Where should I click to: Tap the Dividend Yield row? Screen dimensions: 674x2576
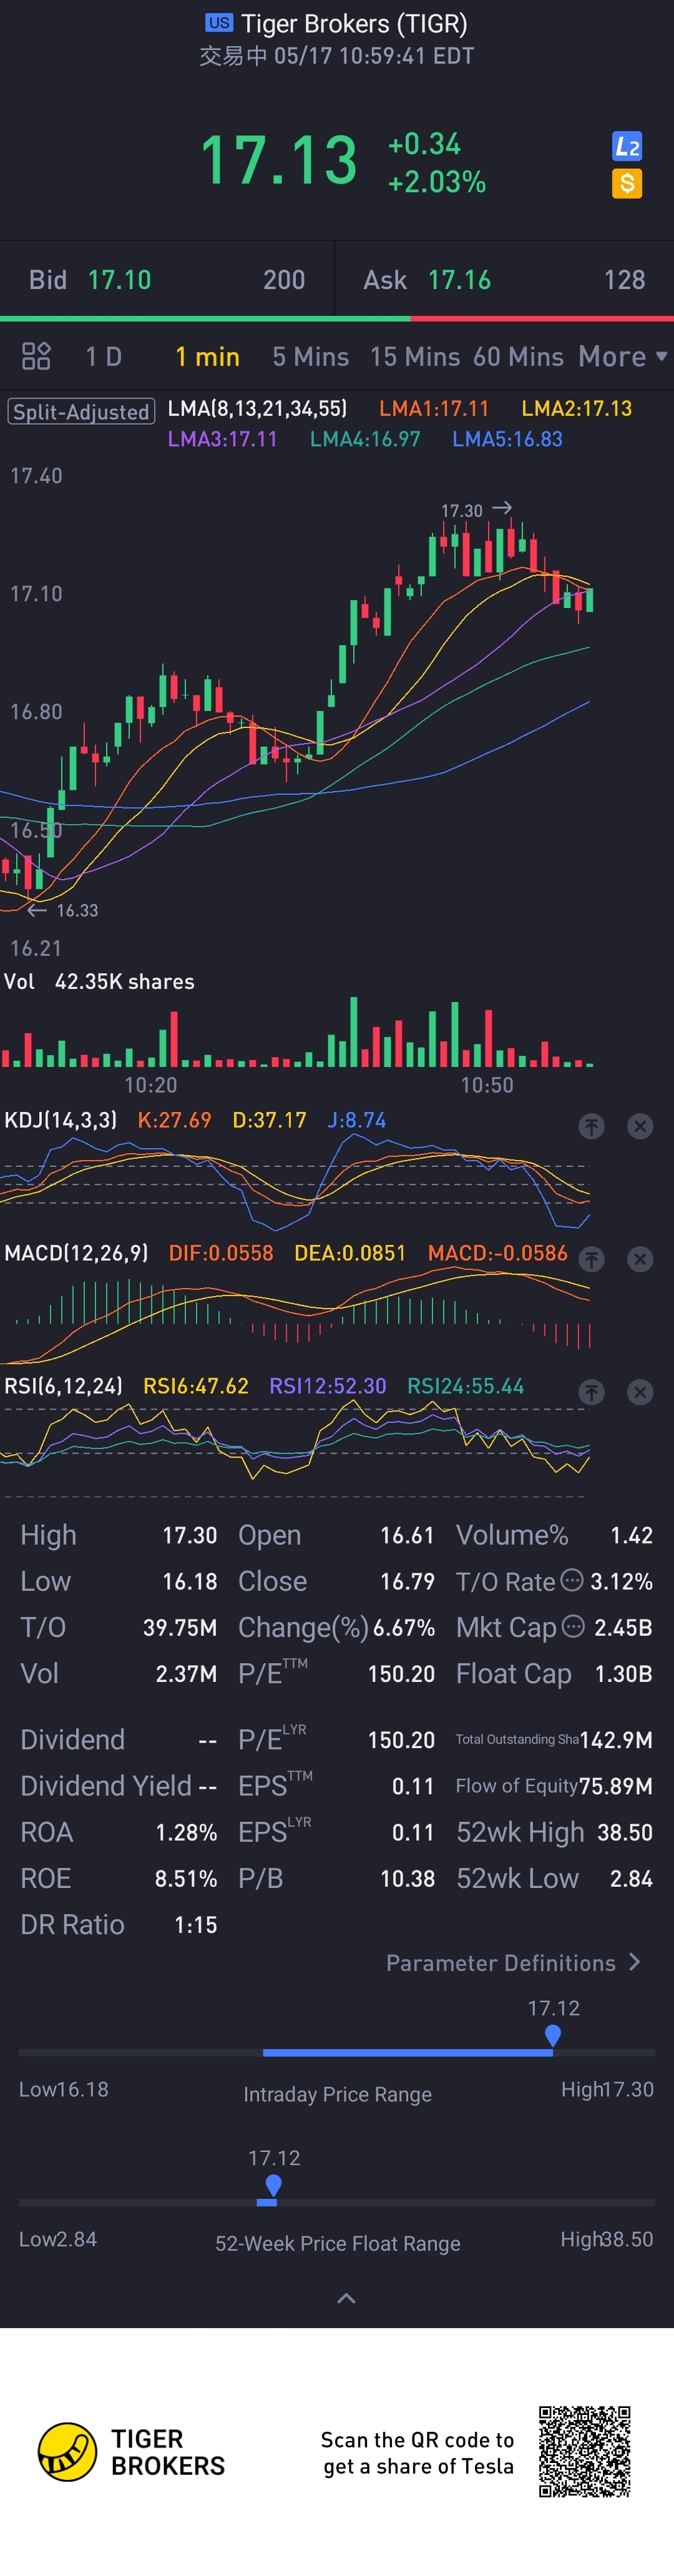119,1786
